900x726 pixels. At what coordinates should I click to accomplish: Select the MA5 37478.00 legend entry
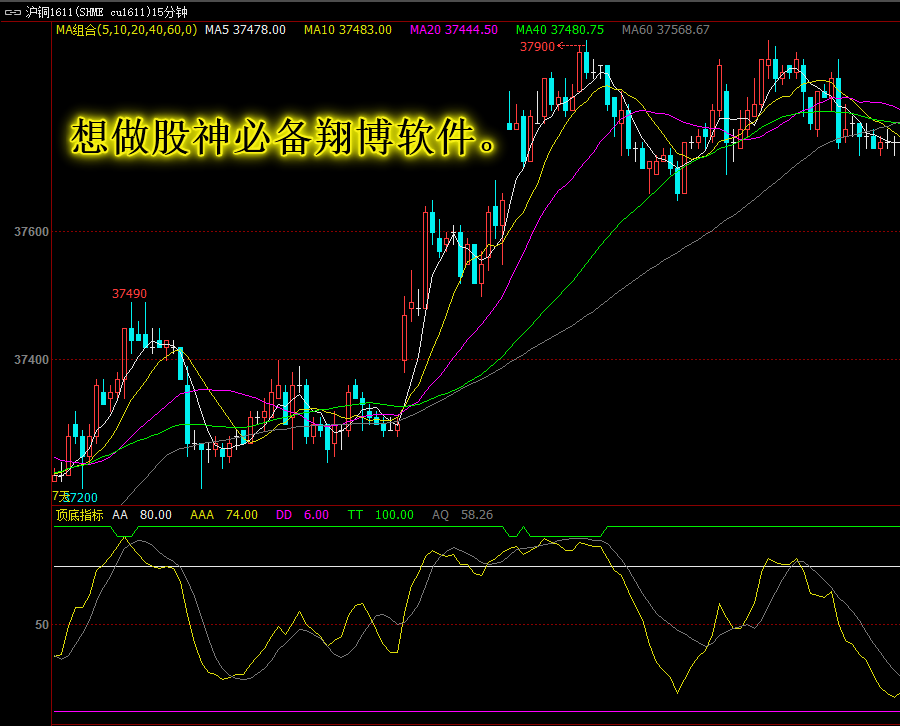pos(245,30)
